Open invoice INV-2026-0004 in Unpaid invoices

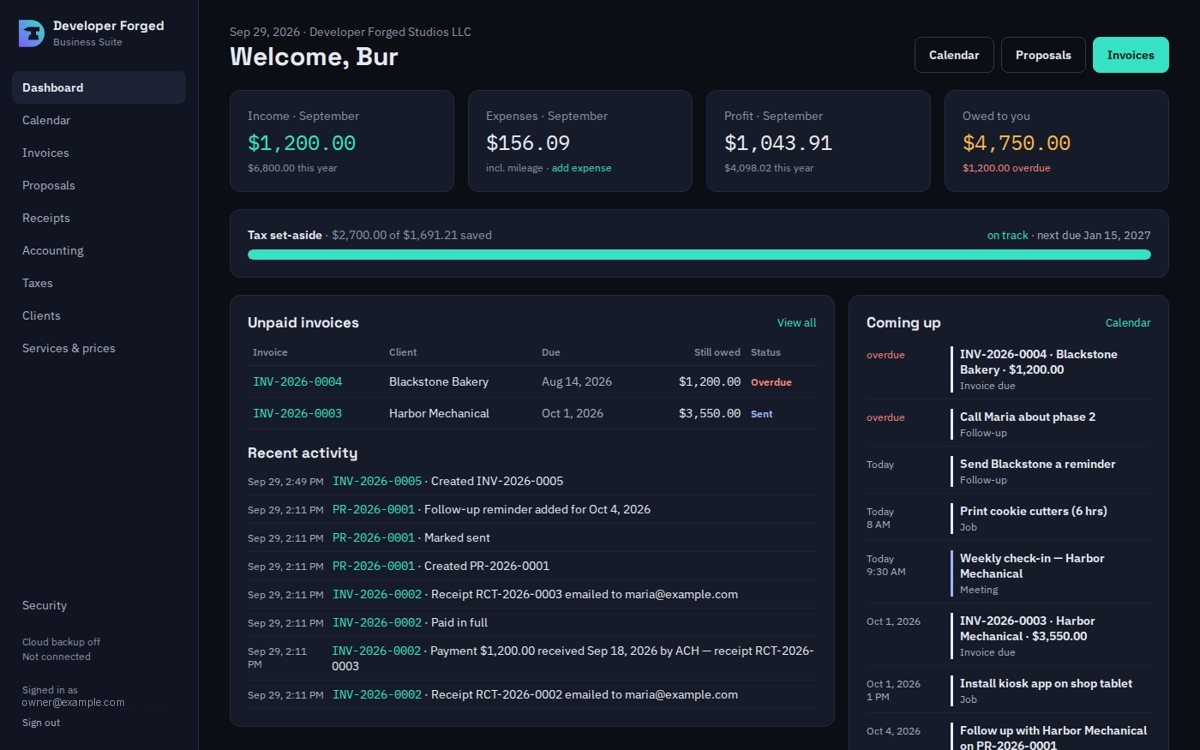[297, 382]
